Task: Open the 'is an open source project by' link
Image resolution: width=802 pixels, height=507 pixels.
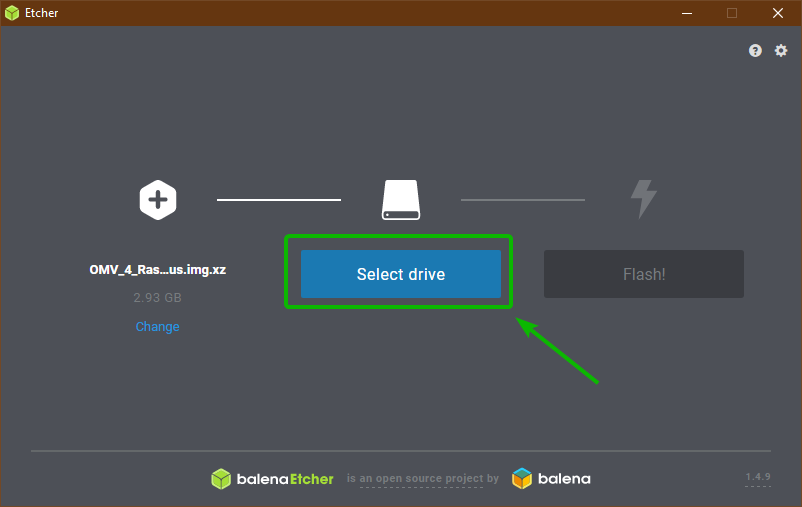Action: click(422, 478)
